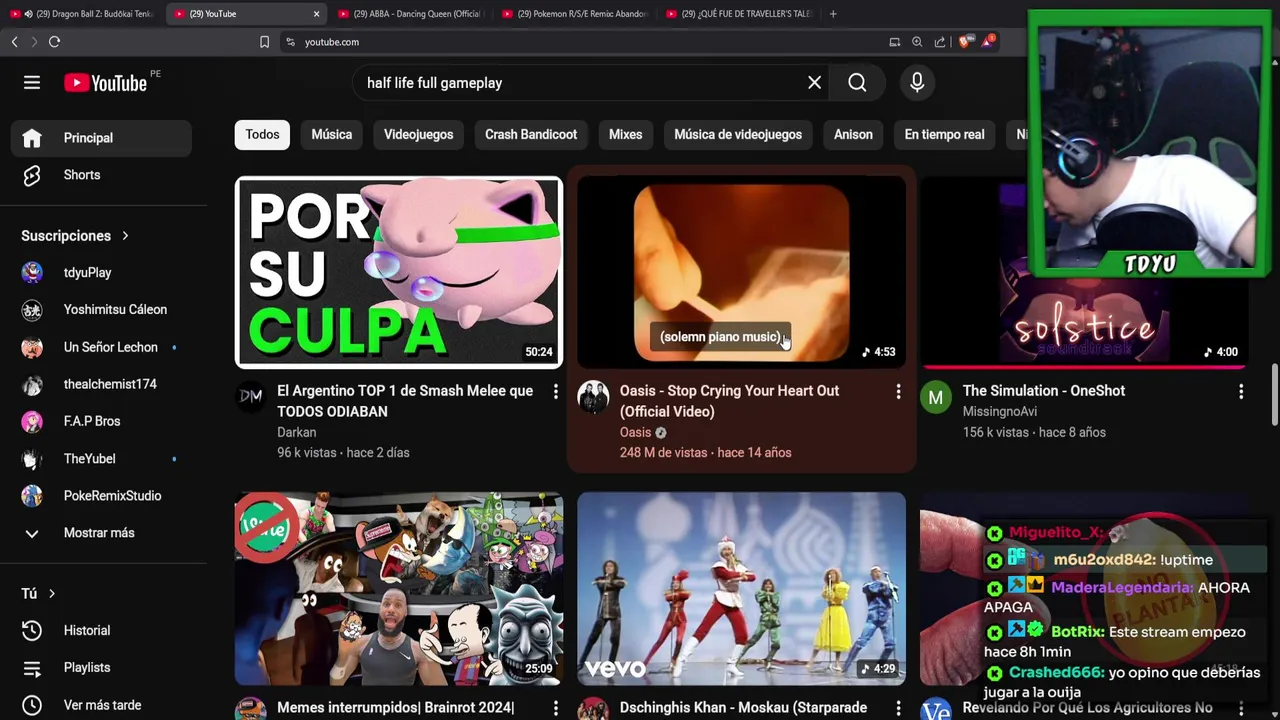Open Un Señor Lechon channel
This screenshot has width=1280, height=720.
(x=101, y=347)
